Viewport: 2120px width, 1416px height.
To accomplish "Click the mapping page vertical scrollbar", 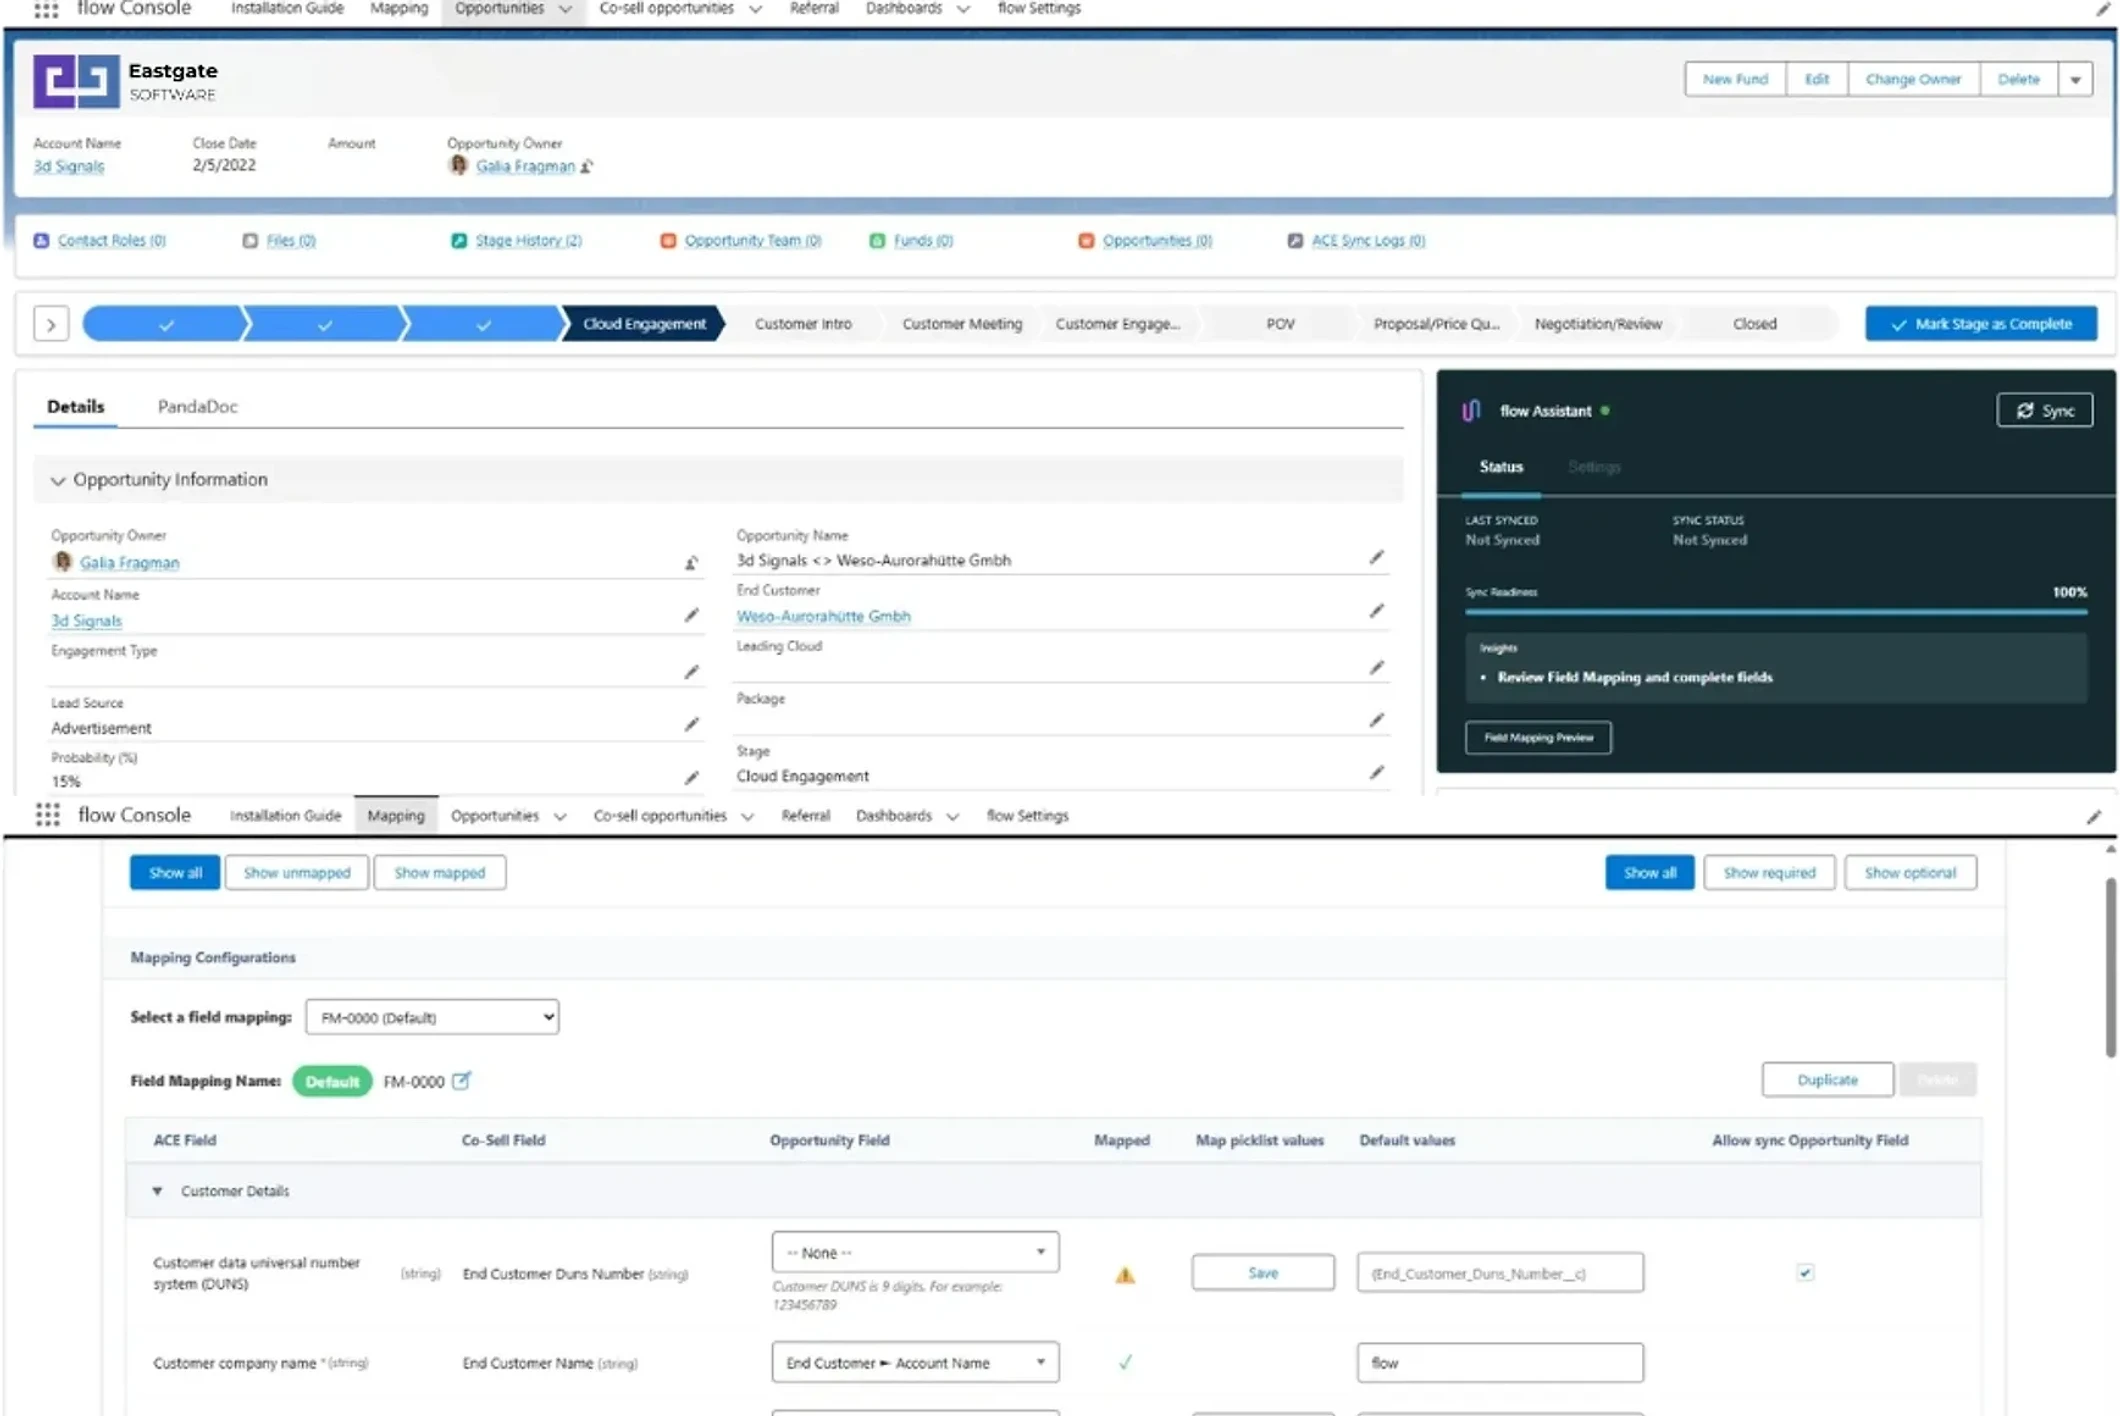I will click(2110, 966).
